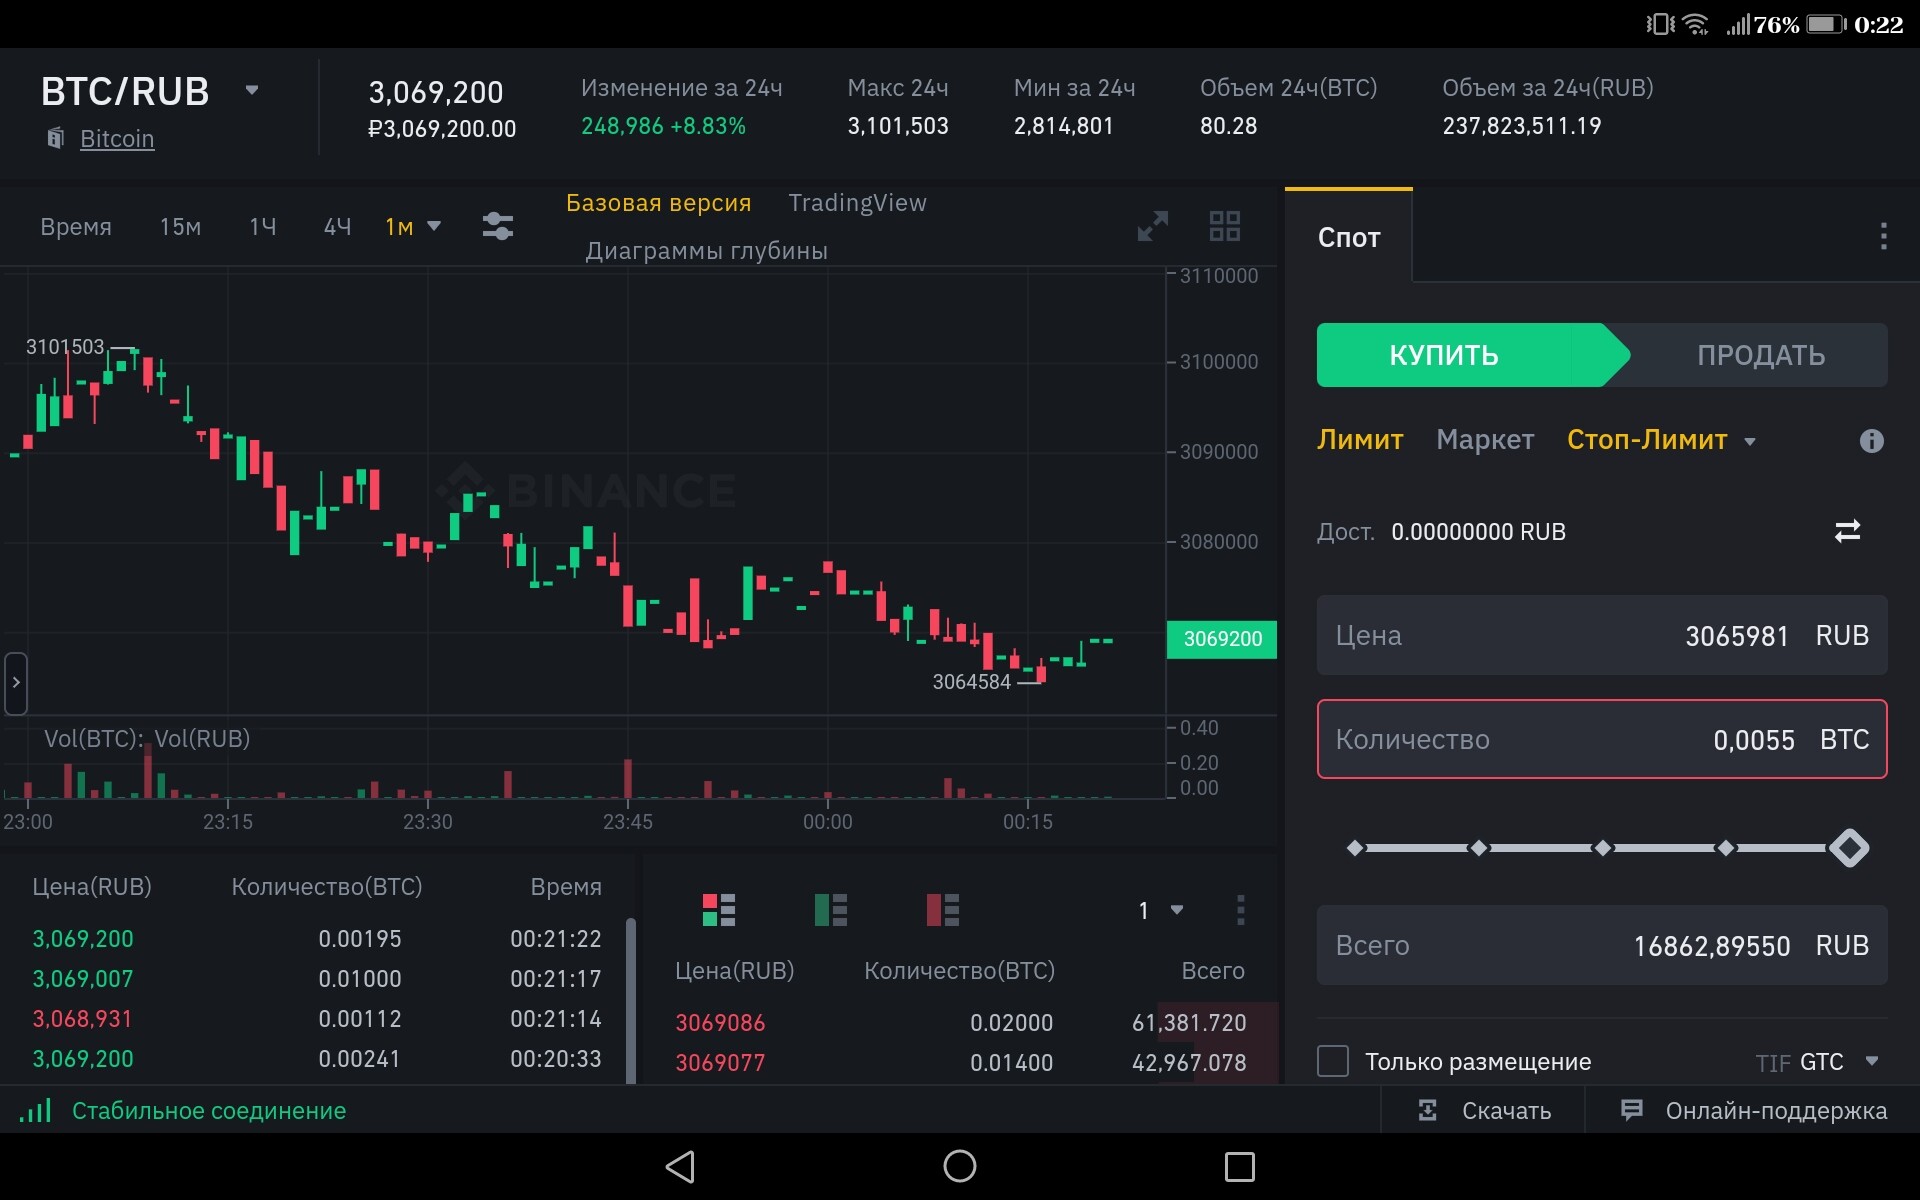This screenshot has height=1200, width=1920.
Task: Tap the download icon next to Скачать
Action: click(x=1428, y=1110)
